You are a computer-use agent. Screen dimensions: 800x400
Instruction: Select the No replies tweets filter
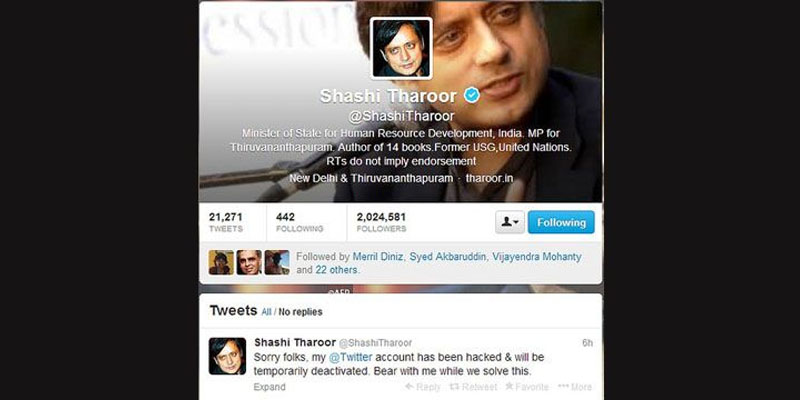tap(301, 312)
